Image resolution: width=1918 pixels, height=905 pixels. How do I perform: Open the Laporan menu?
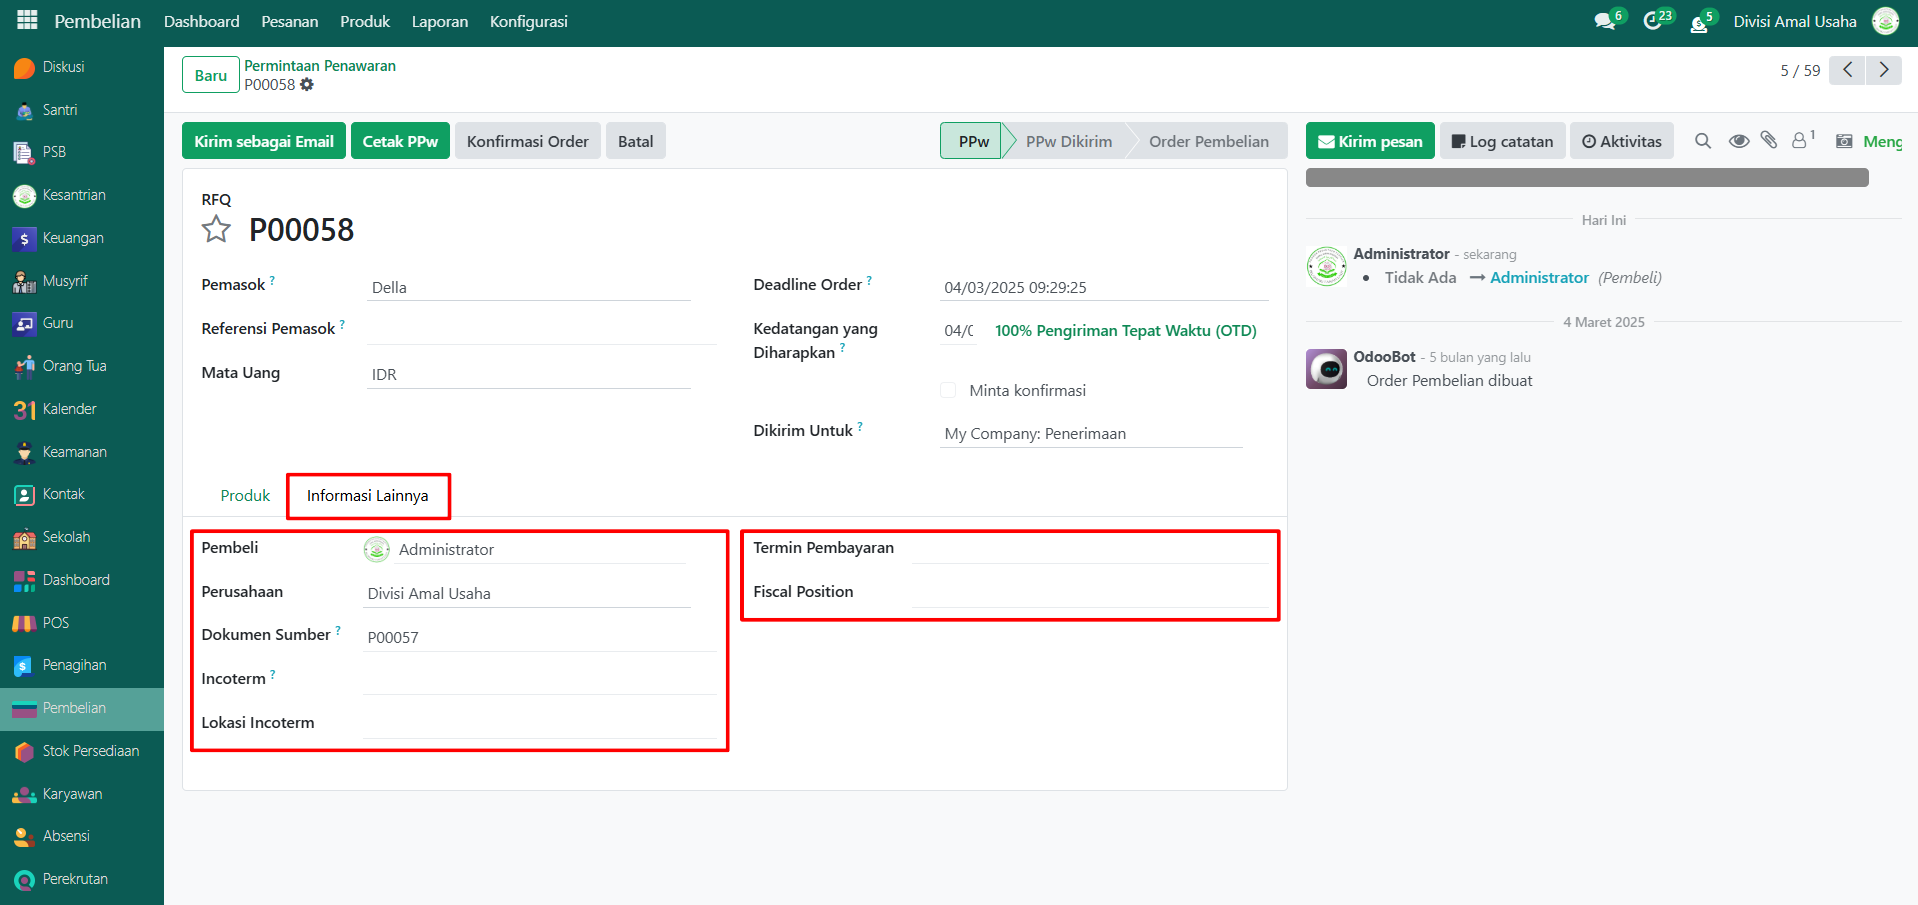439,22
